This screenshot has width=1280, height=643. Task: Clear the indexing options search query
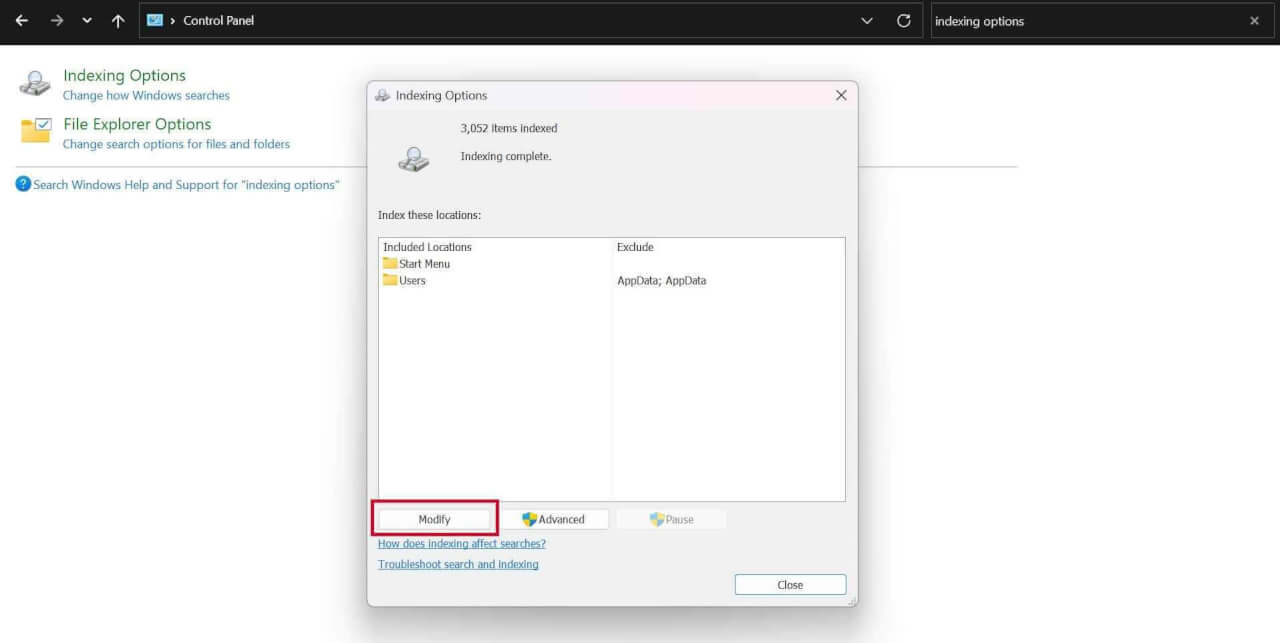pyautogui.click(x=1254, y=20)
